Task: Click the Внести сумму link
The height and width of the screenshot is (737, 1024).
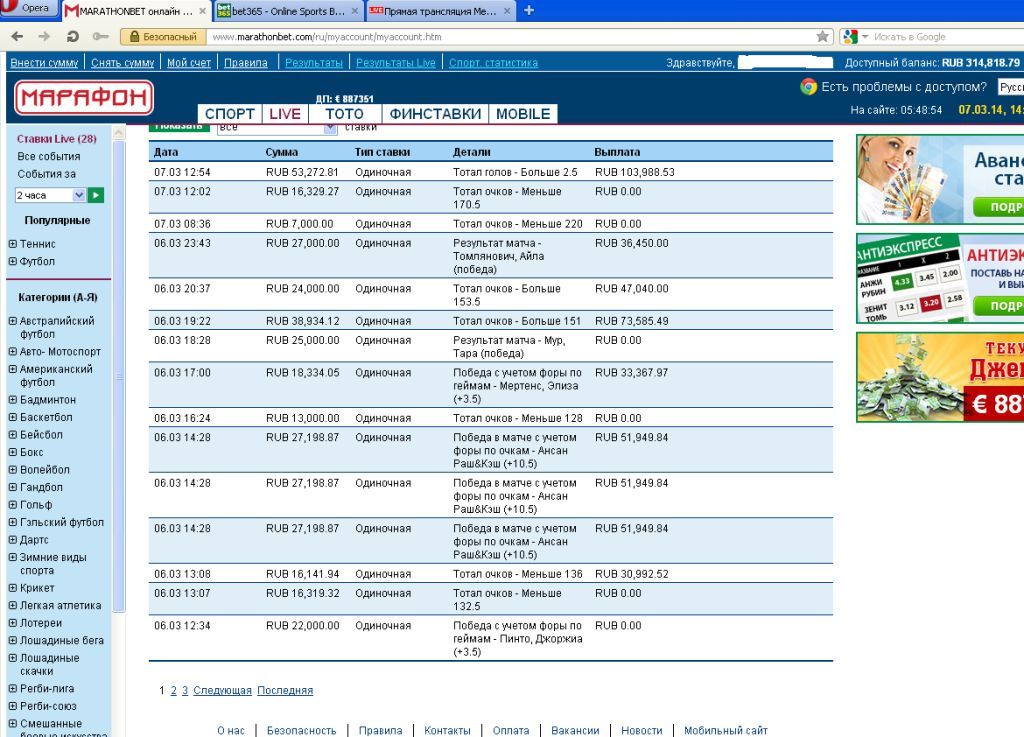Action: 44,63
